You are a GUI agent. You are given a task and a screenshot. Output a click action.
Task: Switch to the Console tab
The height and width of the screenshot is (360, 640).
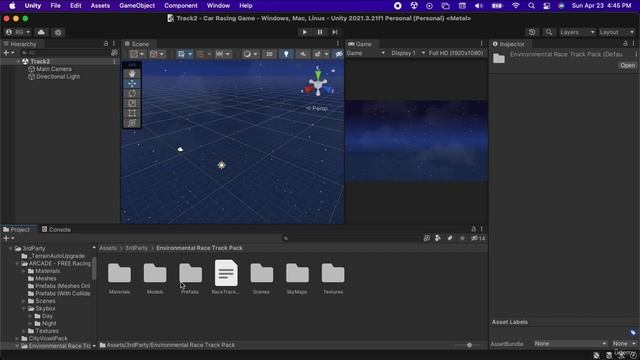click(56, 230)
